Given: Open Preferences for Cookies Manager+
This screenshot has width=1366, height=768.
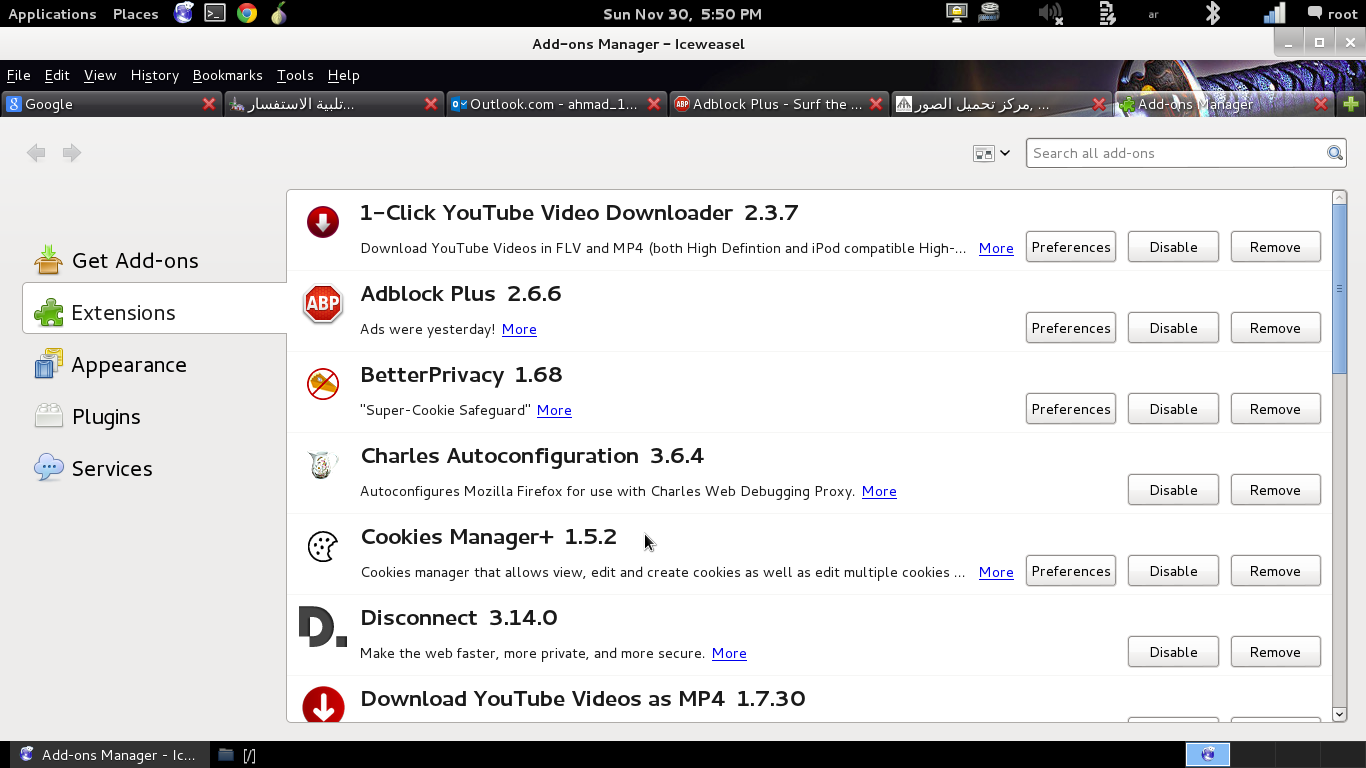Looking at the screenshot, I should tap(1070, 571).
